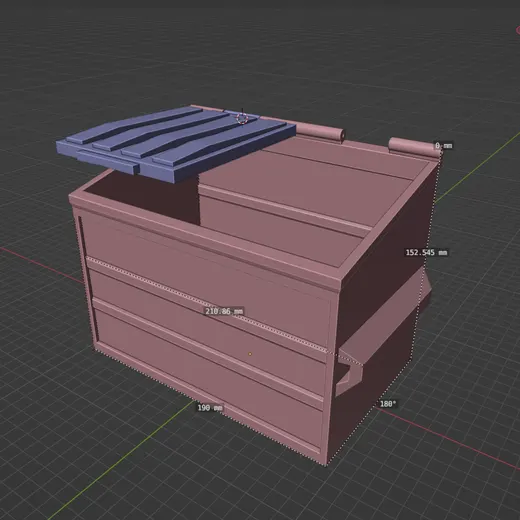
Task: Select the left hinge cylinder on dumpster
Action: coord(320,131)
